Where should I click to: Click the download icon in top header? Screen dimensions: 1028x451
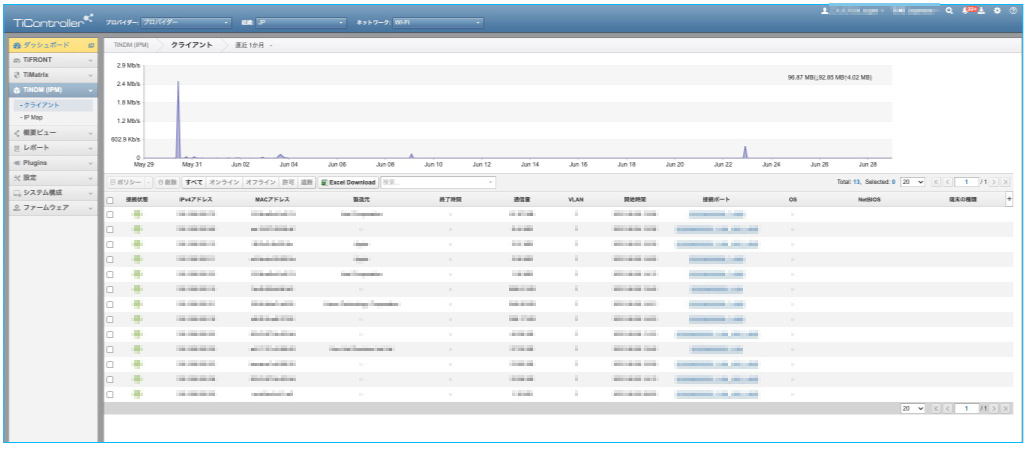(982, 11)
